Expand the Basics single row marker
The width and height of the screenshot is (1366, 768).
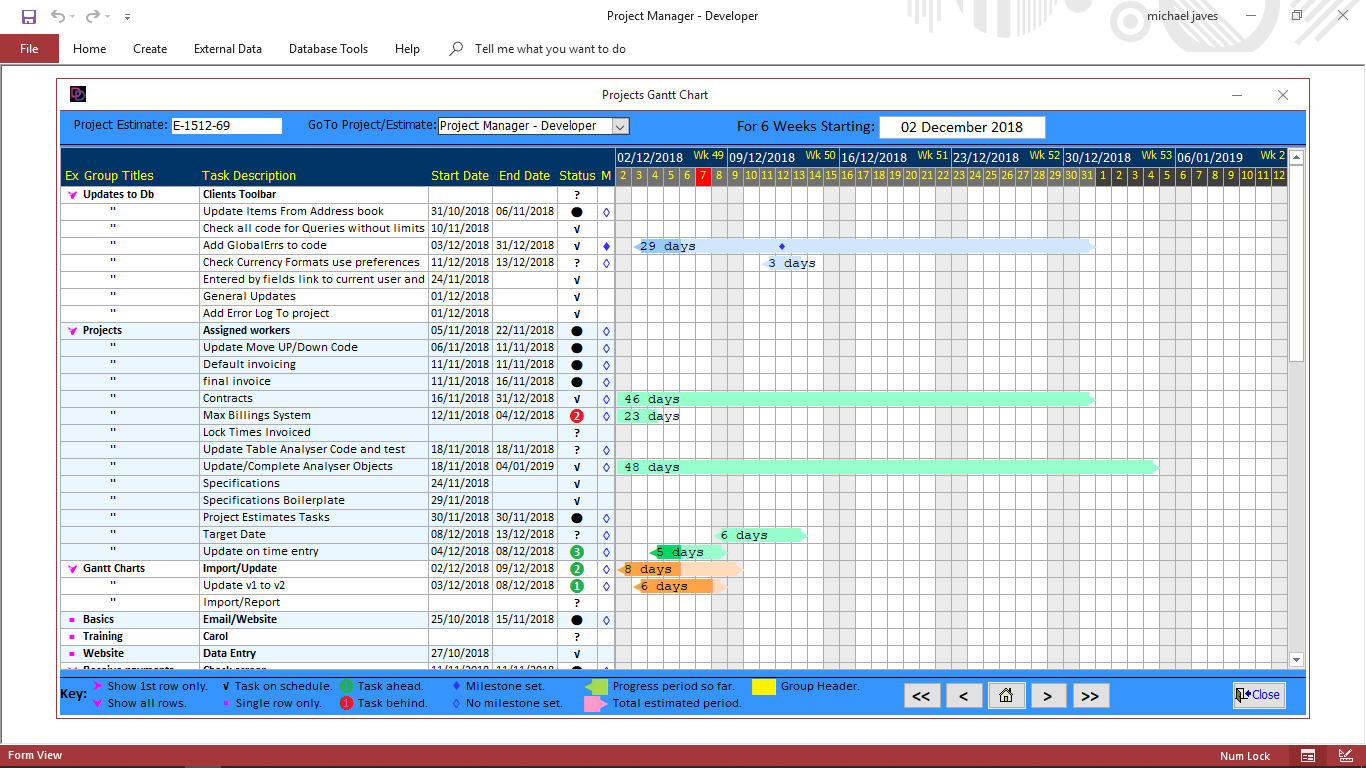(72, 620)
